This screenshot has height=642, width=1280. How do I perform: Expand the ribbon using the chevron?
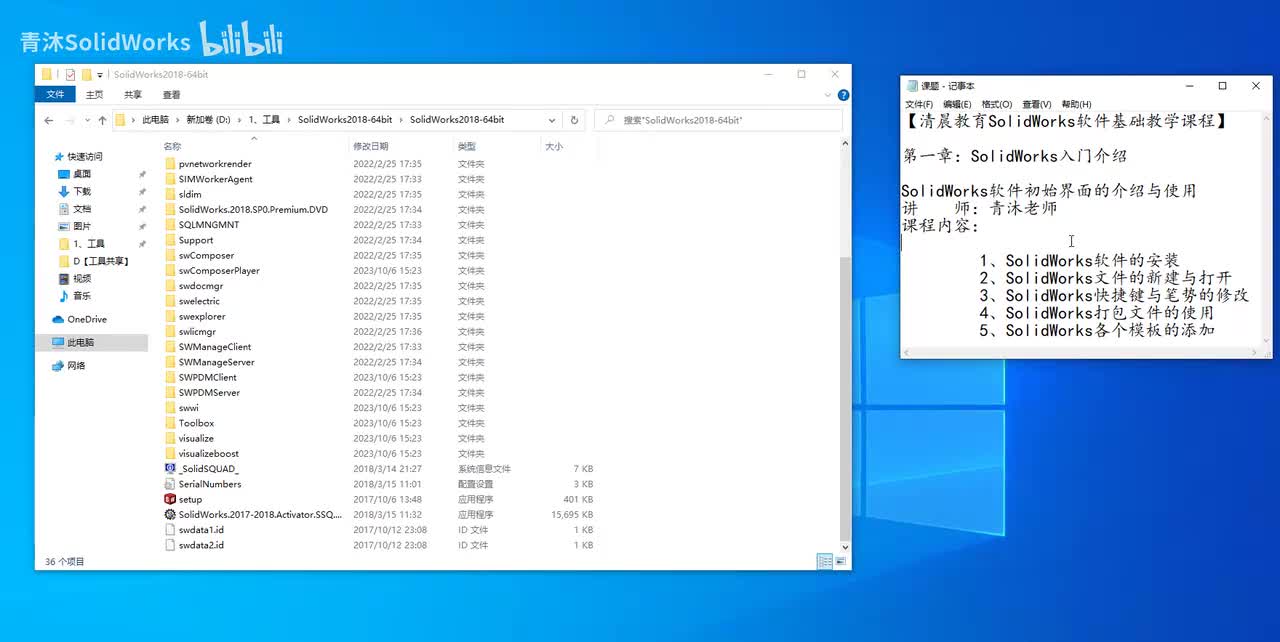(x=828, y=95)
